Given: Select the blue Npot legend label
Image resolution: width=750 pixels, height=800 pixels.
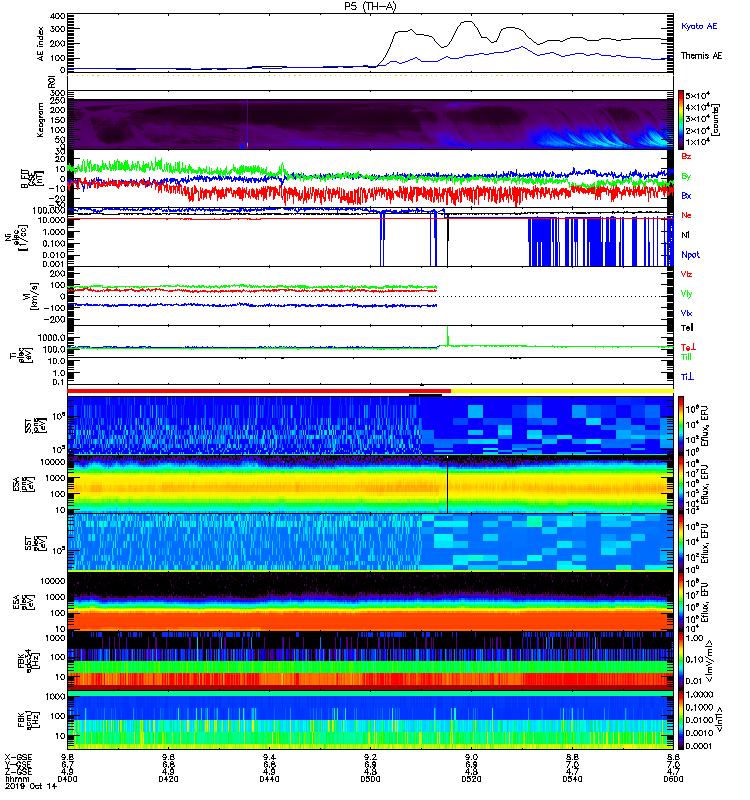Looking at the screenshot, I should point(690,255).
